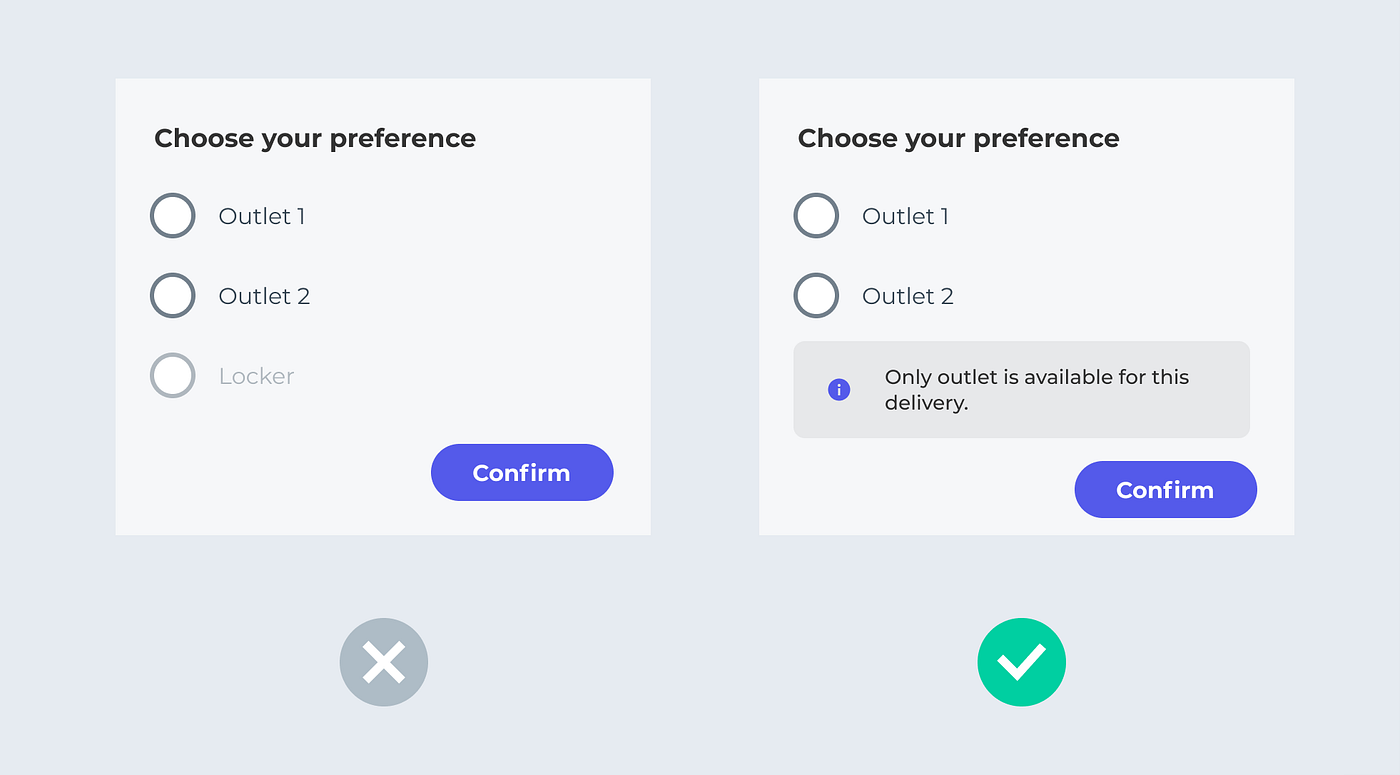Click the left card to expand details
The height and width of the screenshot is (775, 1400).
[383, 305]
